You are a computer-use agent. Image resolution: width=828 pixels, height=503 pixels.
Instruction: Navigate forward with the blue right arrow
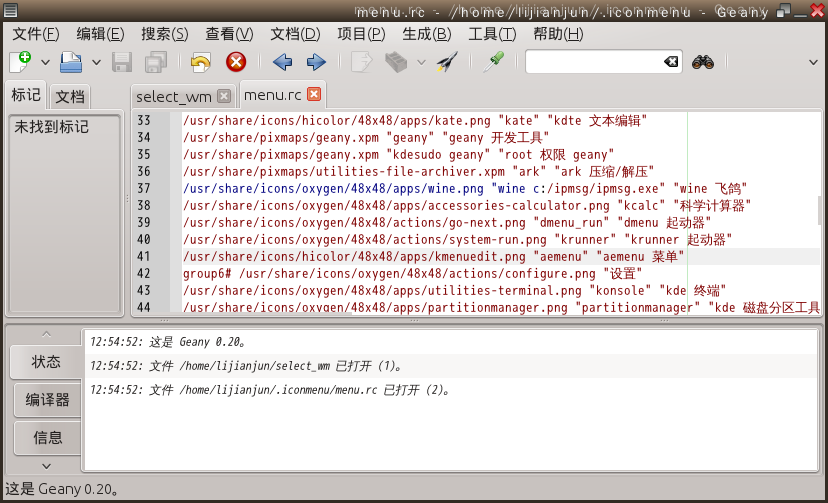coord(316,62)
